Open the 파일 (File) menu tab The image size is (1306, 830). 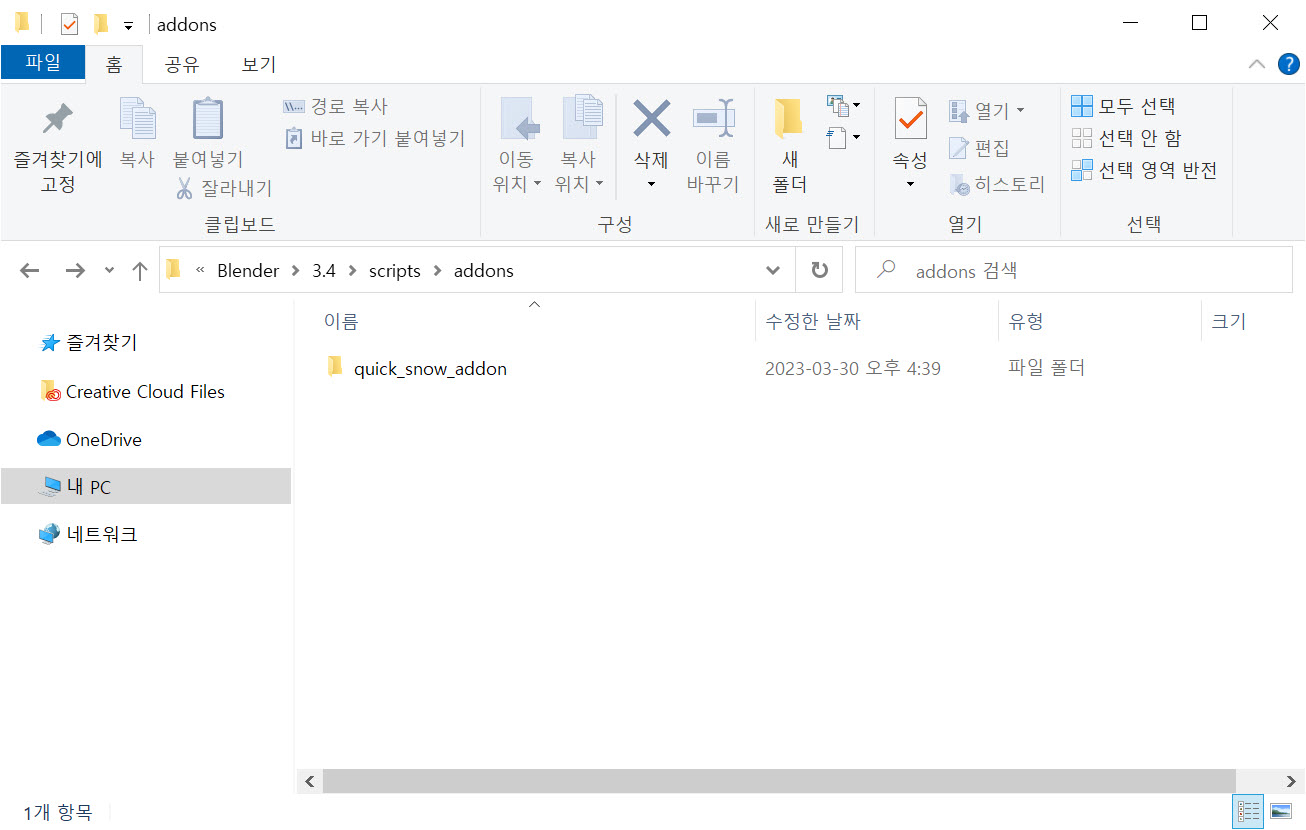click(43, 63)
